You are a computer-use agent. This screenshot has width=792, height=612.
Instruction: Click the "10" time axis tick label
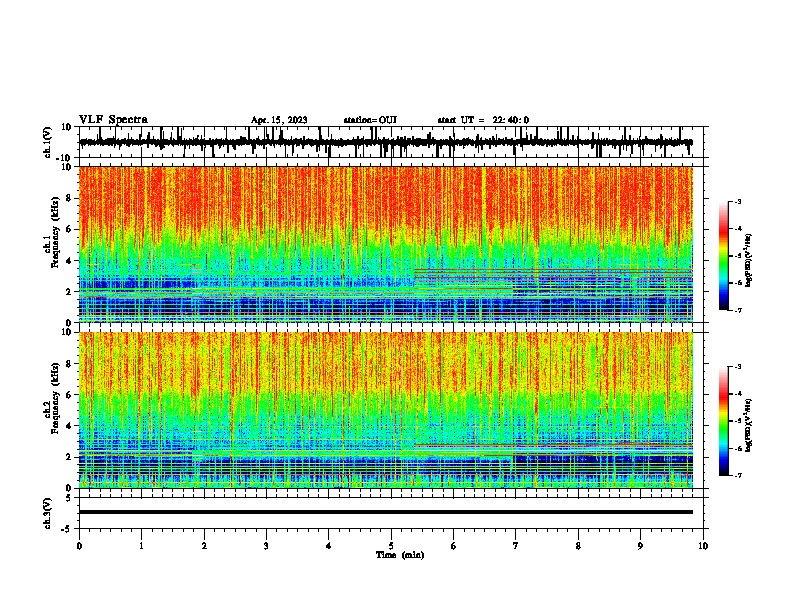click(x=703, y=546)
